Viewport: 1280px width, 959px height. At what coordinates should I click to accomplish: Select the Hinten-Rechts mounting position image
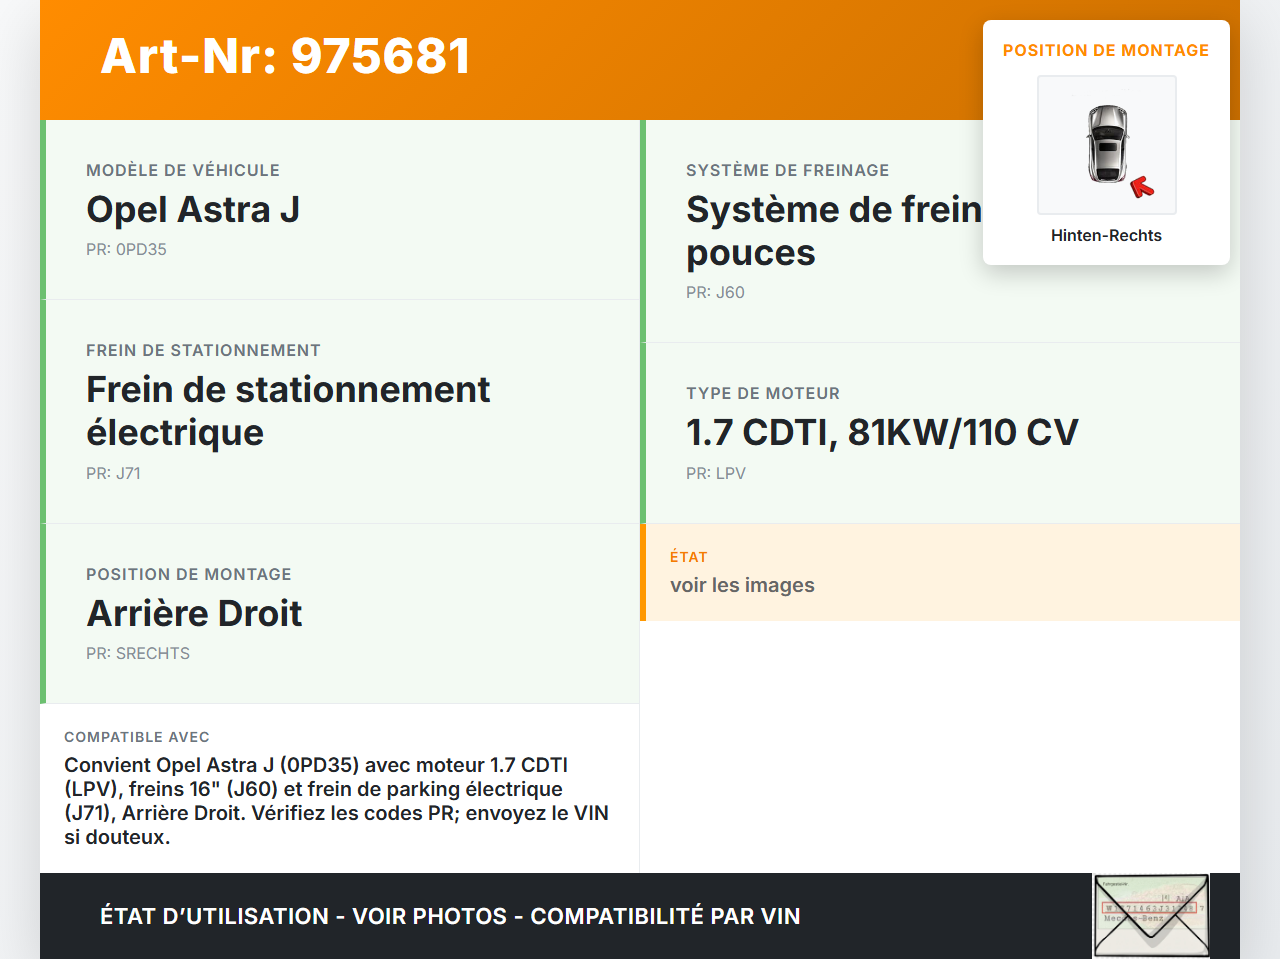coord(1106,145)
